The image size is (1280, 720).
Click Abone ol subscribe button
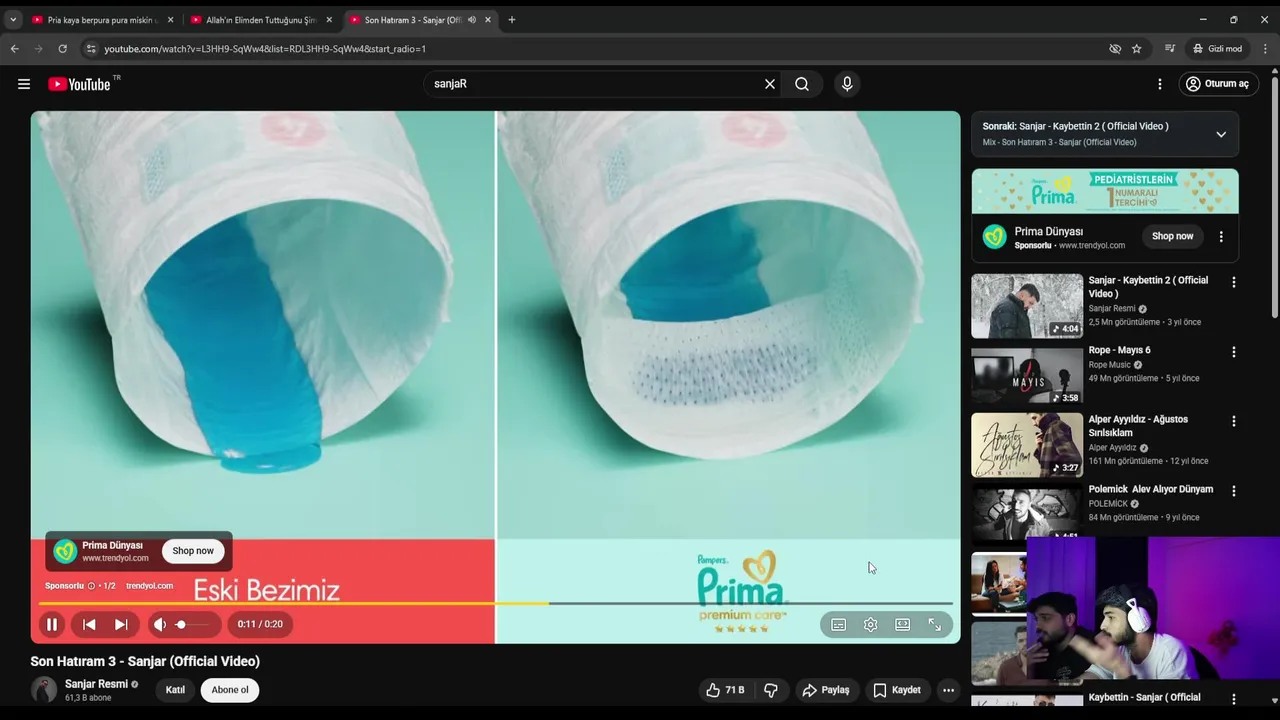[230, 690]
